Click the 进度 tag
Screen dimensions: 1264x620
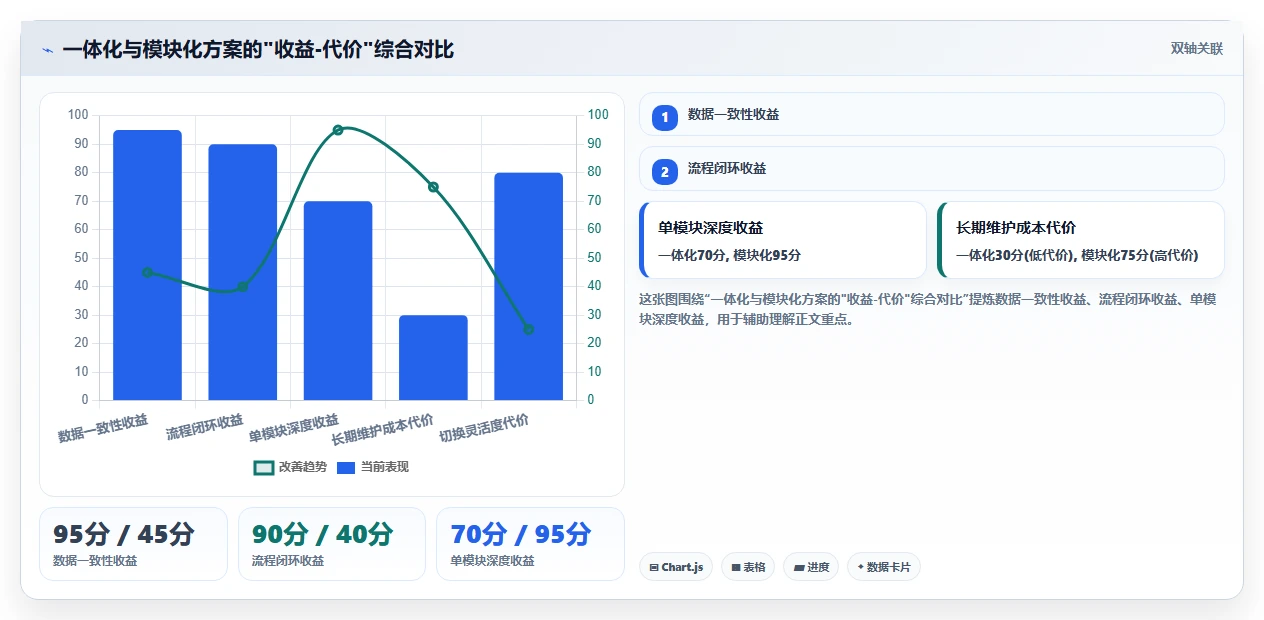point(811,567)
